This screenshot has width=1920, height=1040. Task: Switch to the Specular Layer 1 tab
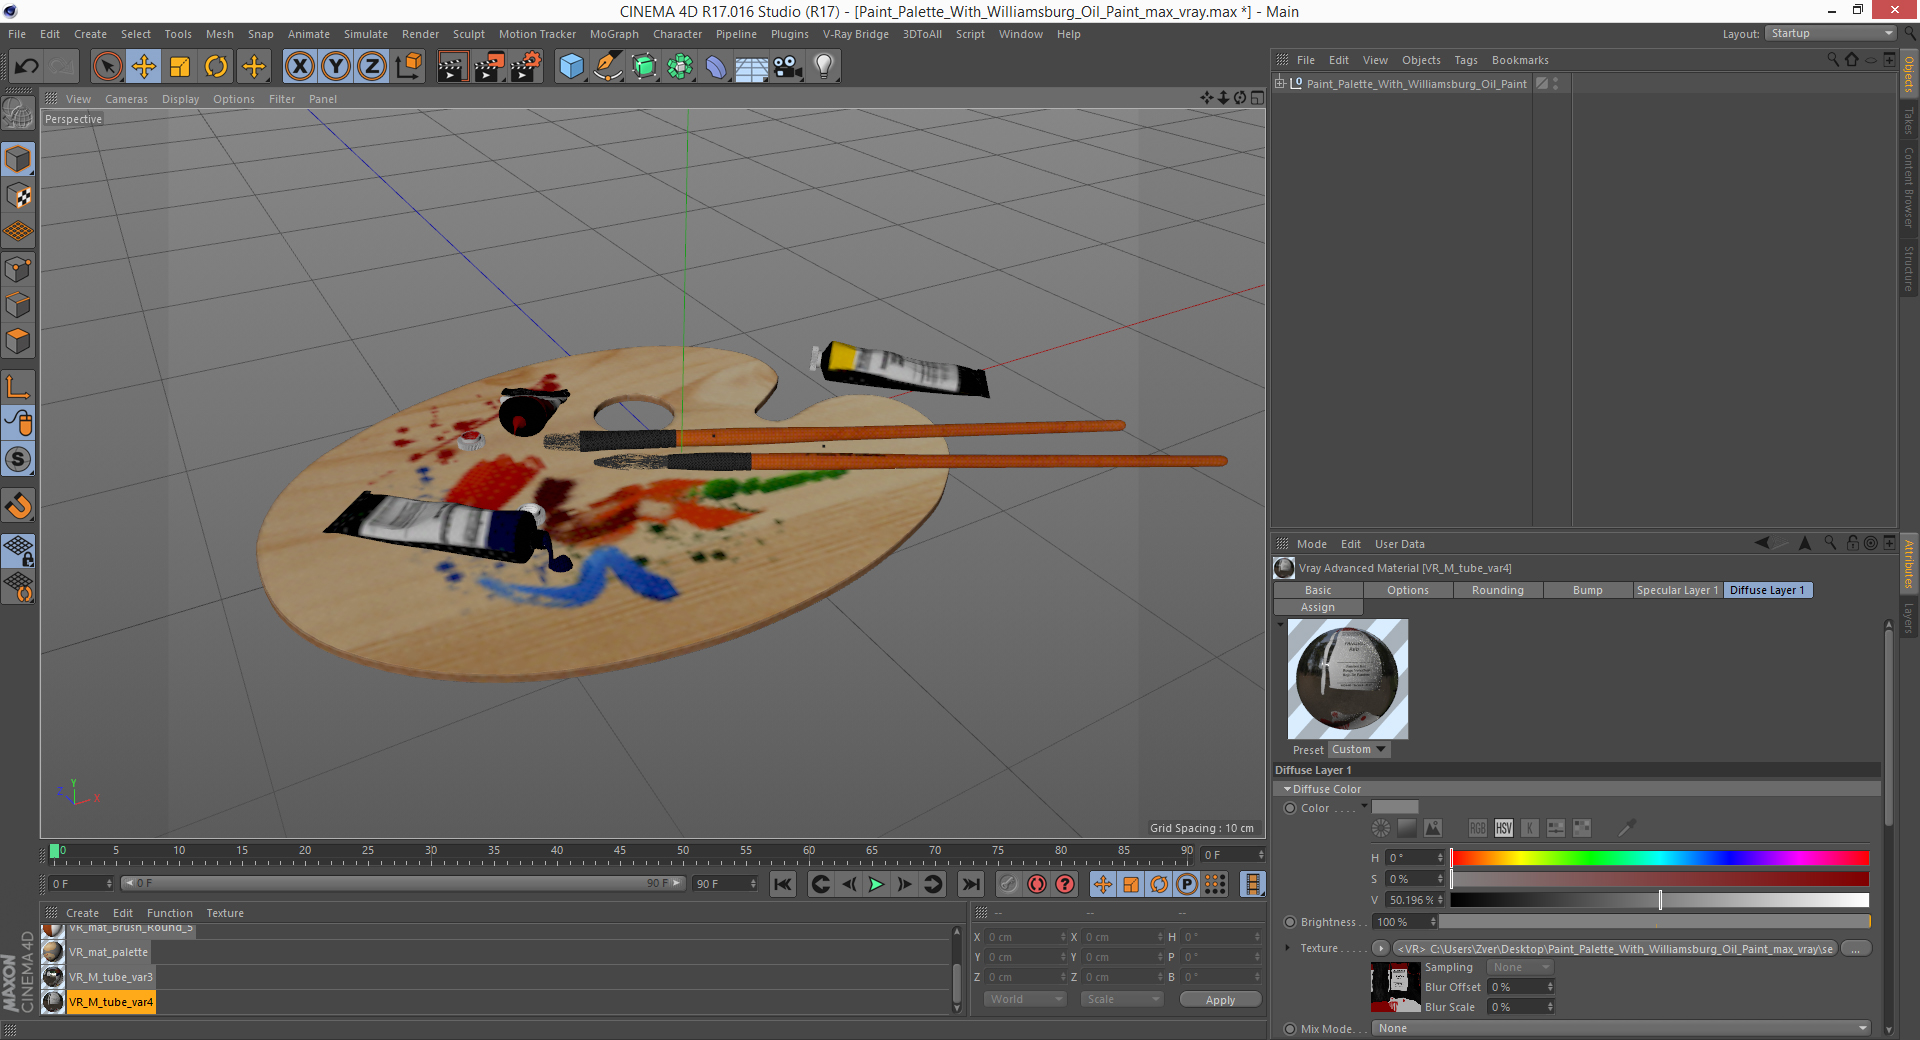[1677, 590]
